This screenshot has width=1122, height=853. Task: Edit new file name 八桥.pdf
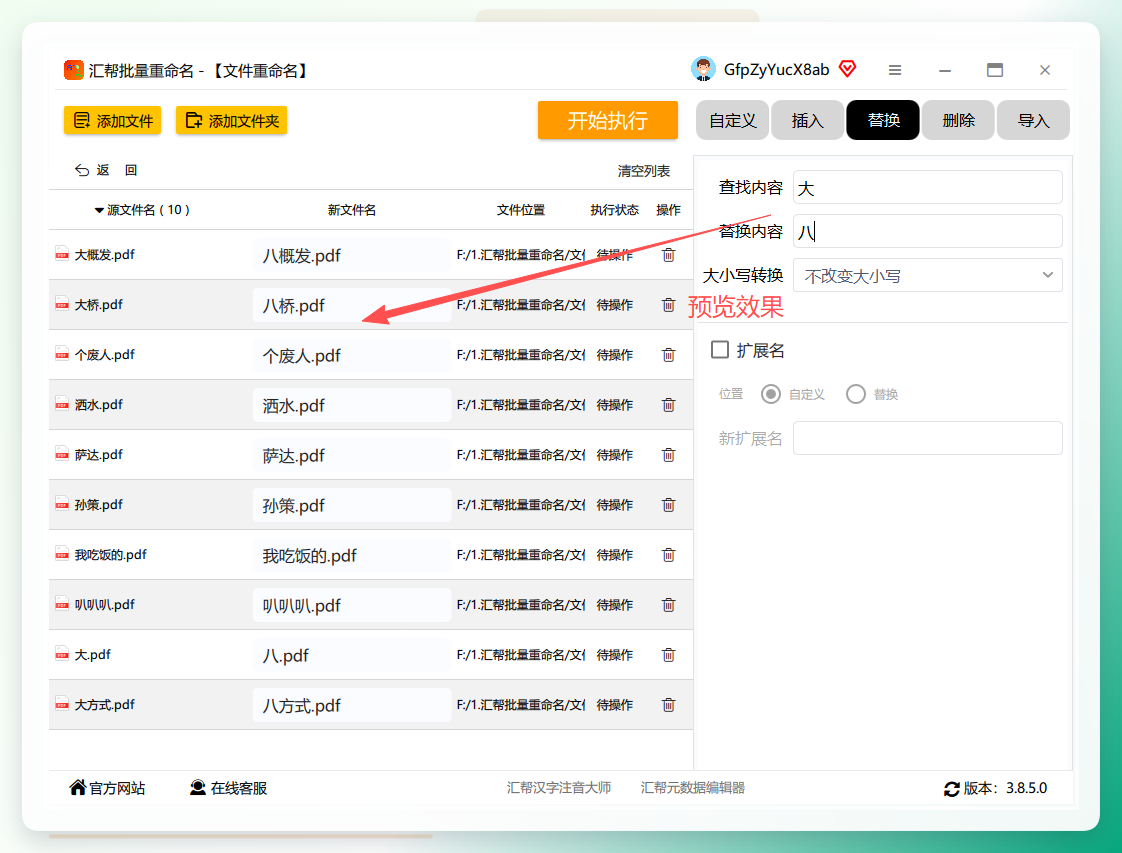[x=351, y=306]
